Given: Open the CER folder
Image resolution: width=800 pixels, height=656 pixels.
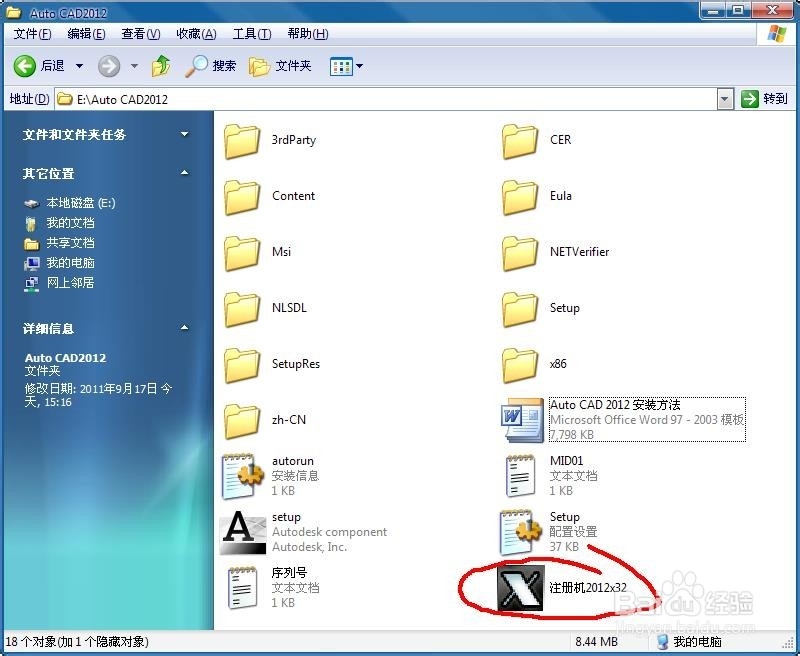Looking at the screenshot, I should 537,140.
